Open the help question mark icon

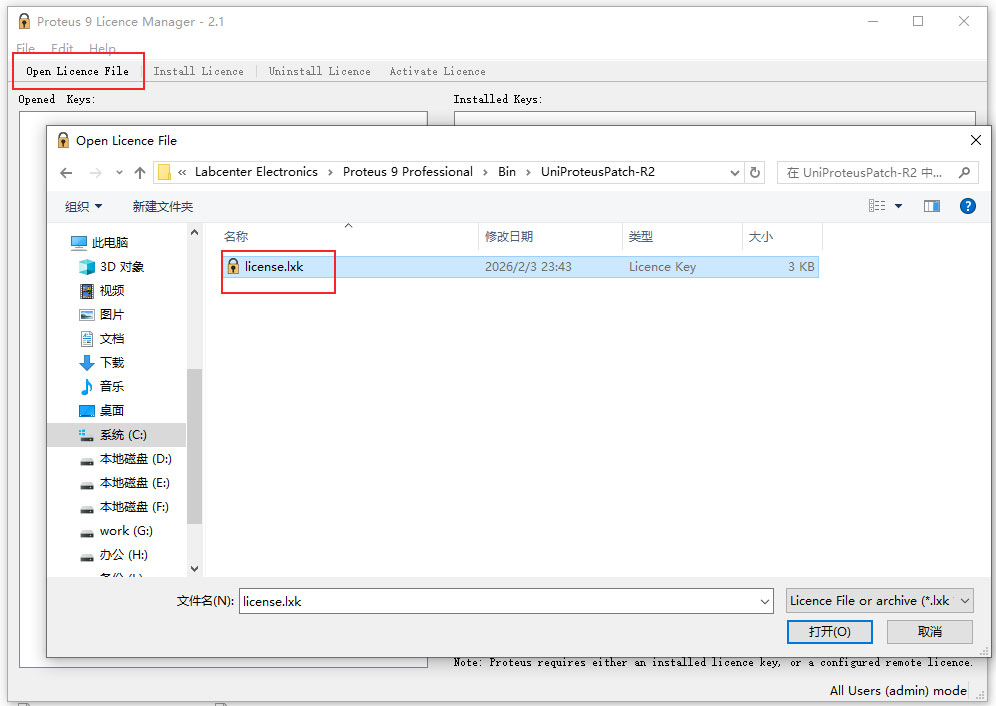coord(967,206)
